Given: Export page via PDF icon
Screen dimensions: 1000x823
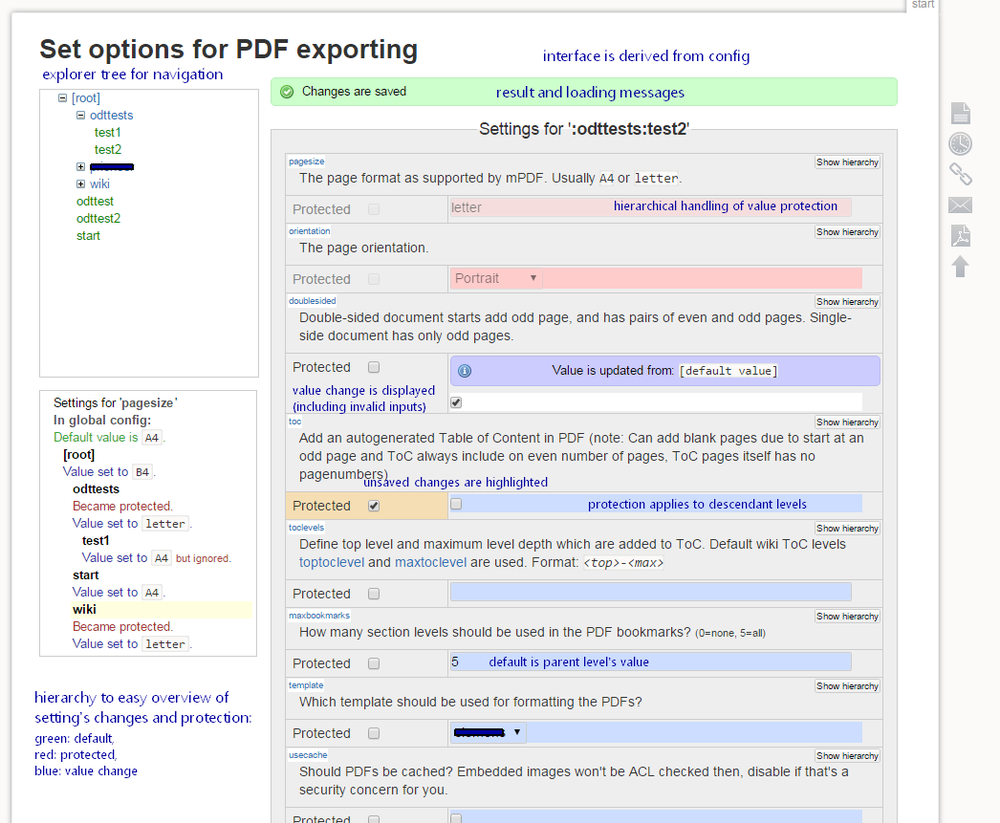Looking at the screenshot, I should click(960, 235).
